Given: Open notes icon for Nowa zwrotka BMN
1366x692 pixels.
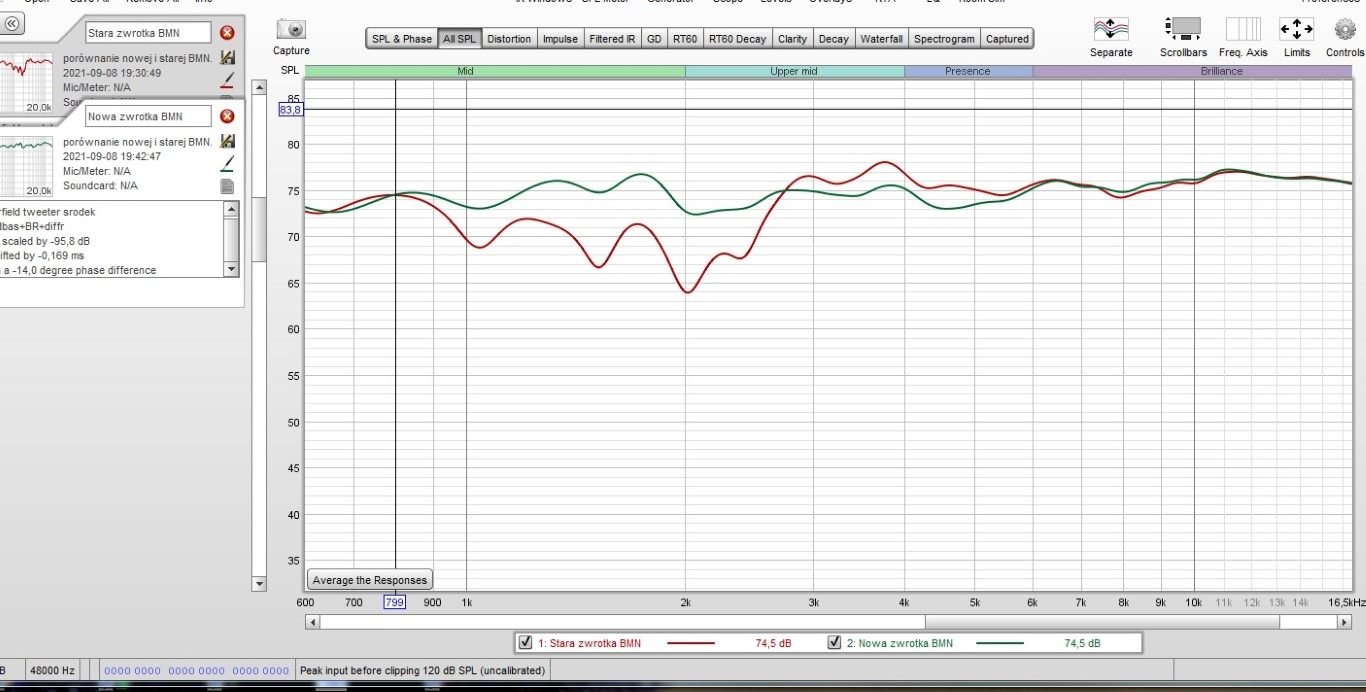Looking at the screenshot, I should (x=227, y=185).
